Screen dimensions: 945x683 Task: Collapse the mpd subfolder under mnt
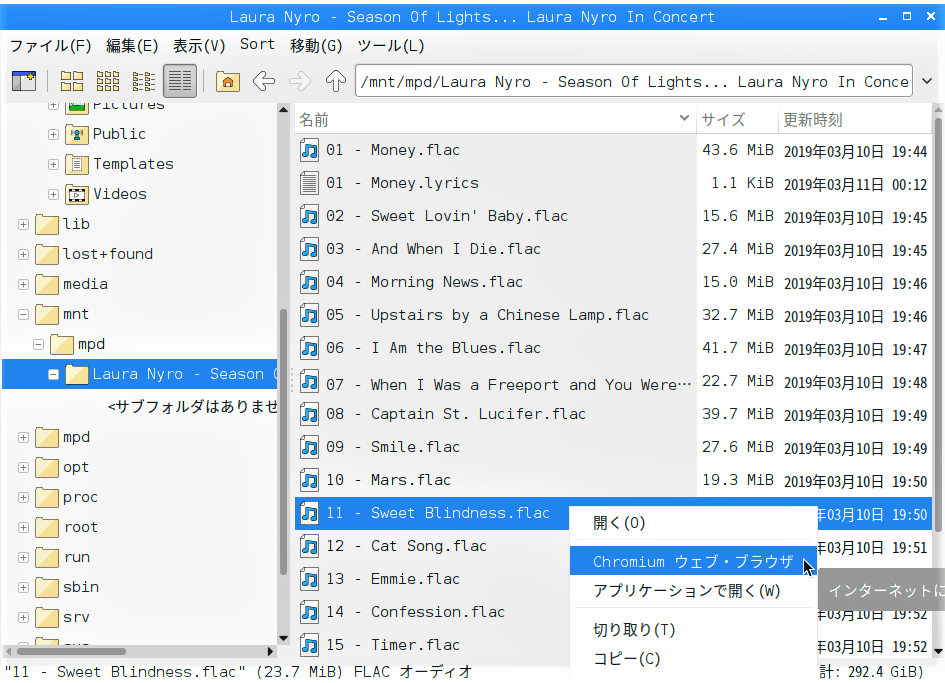click(39, 345)
